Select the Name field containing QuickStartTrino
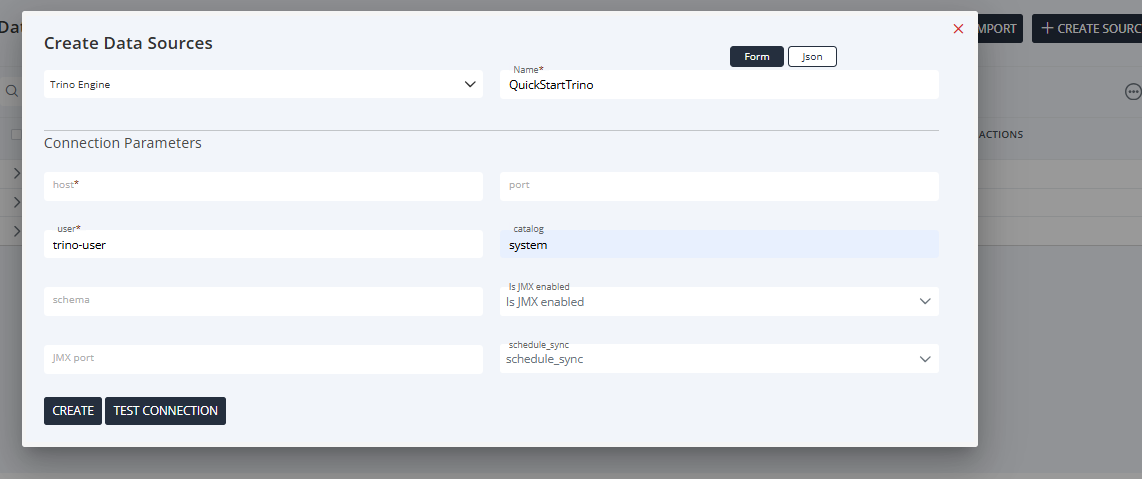This screenshot has height=479, width=1142. 718,85
